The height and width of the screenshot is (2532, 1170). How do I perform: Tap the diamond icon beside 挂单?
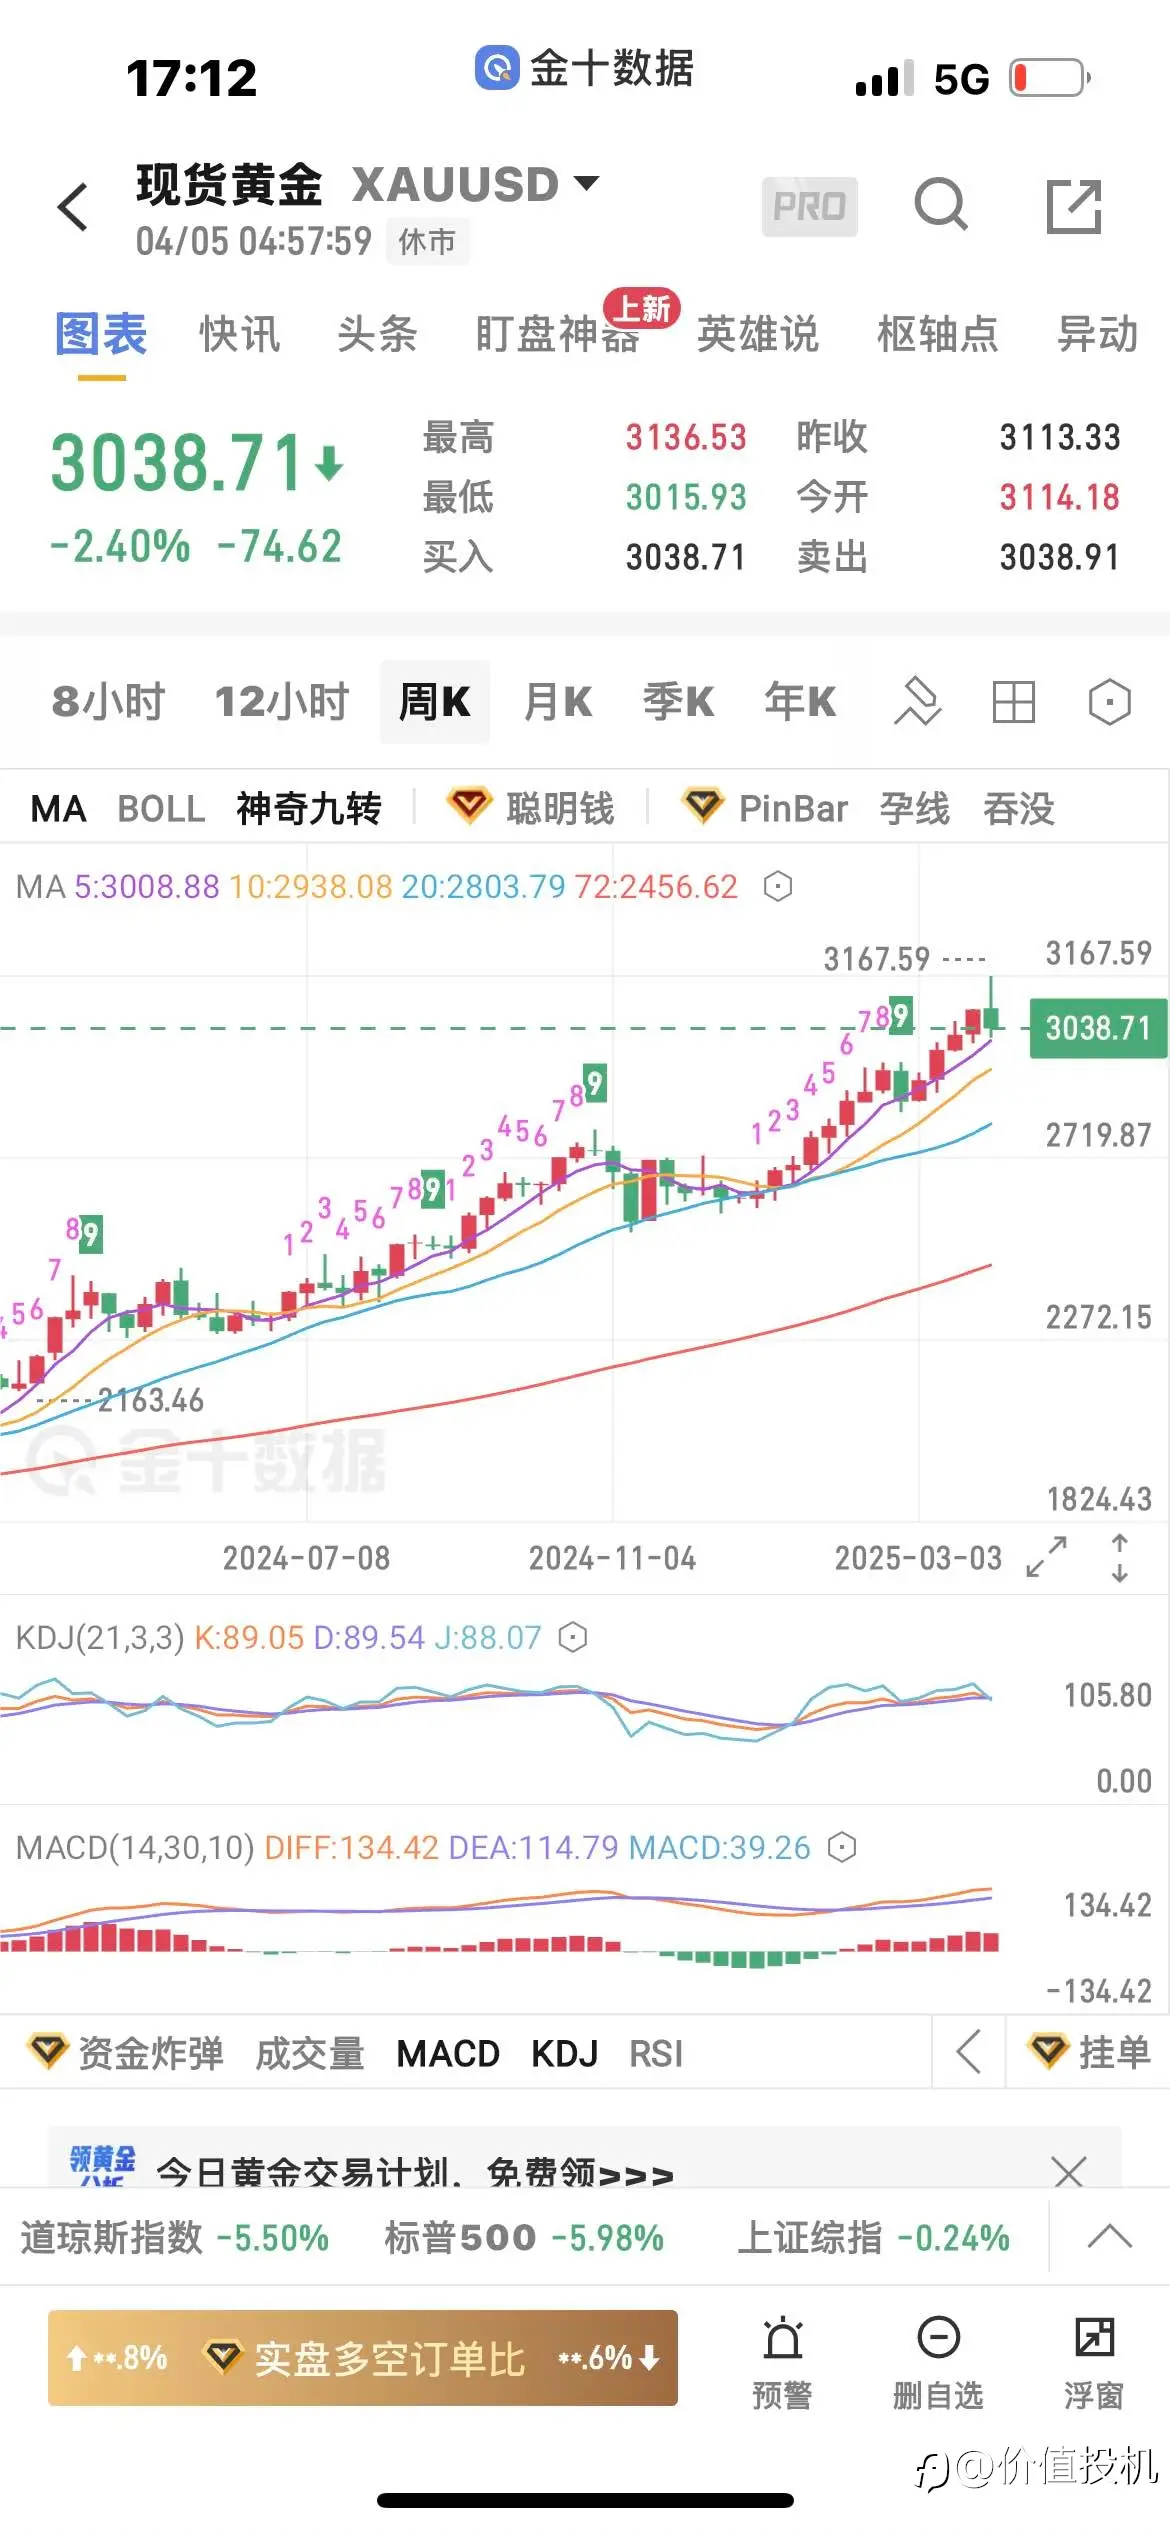pos(1048,2051)
